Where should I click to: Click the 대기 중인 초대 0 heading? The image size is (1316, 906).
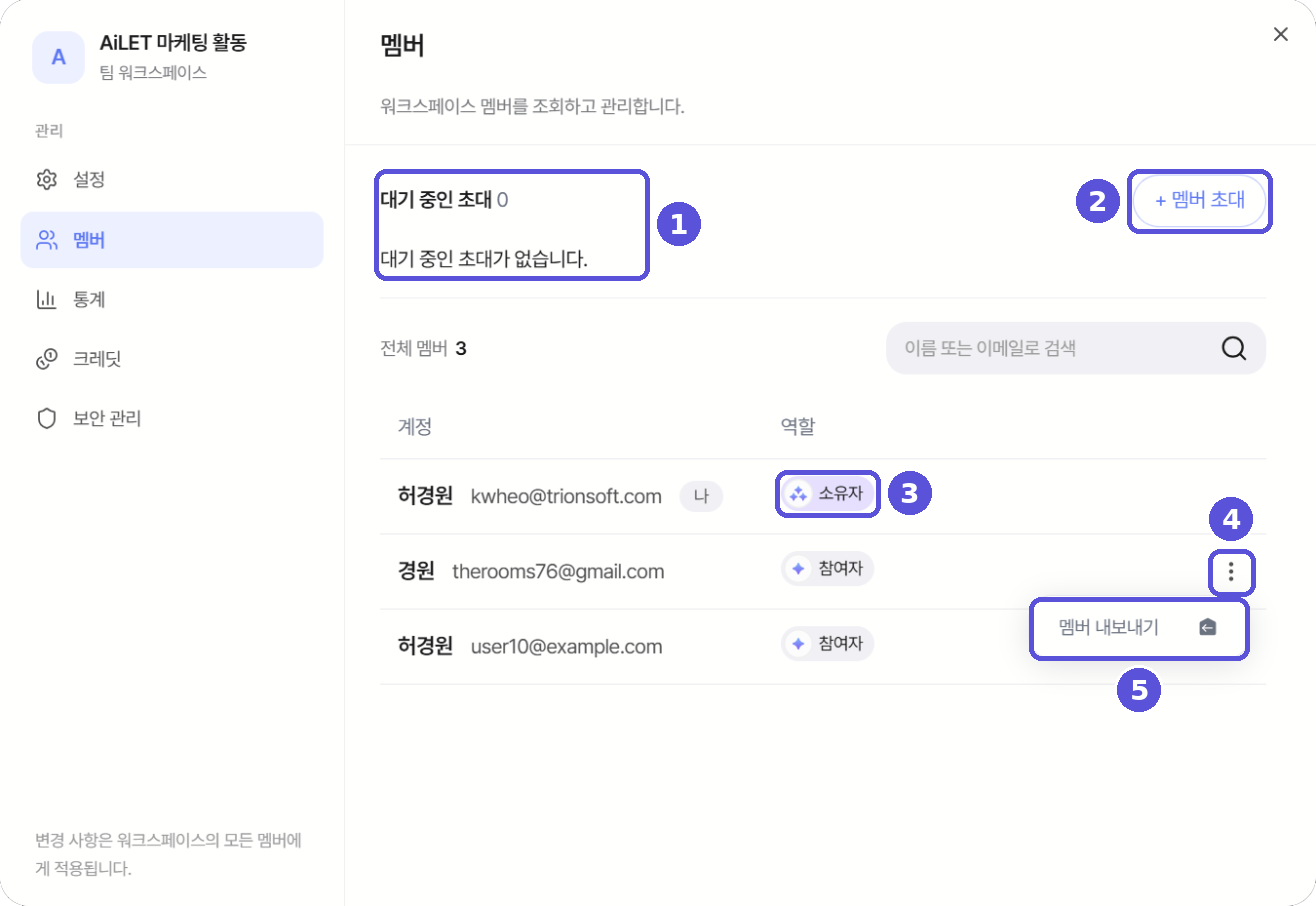(x=444, y=200)
